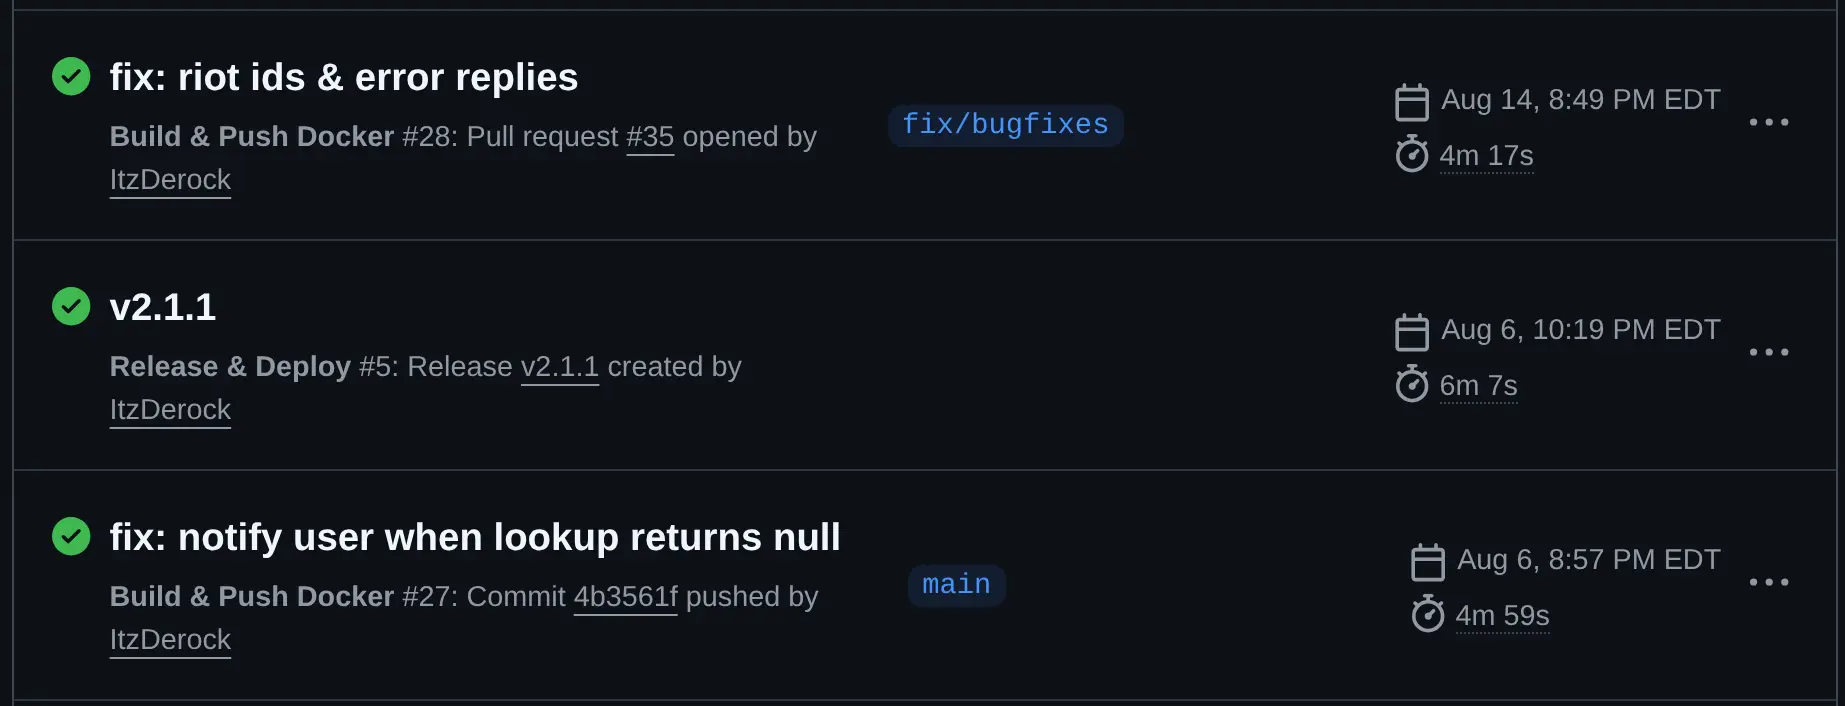1845x706 pixels.
Task: Open the notify user when lookup returns null run
Action: pos(474,536)
